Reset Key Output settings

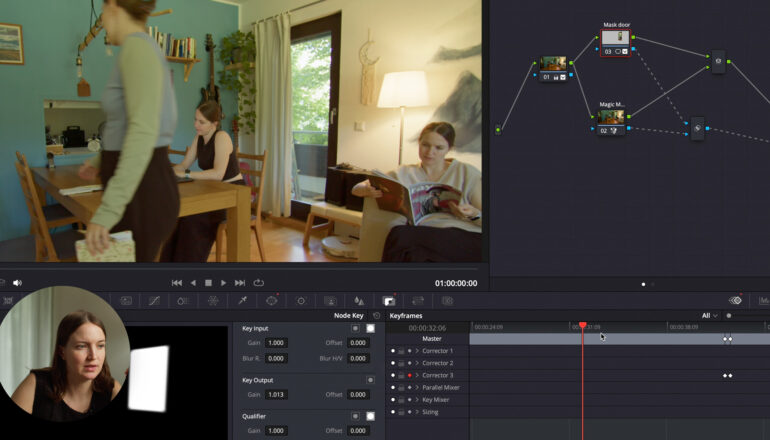(370, 380)
